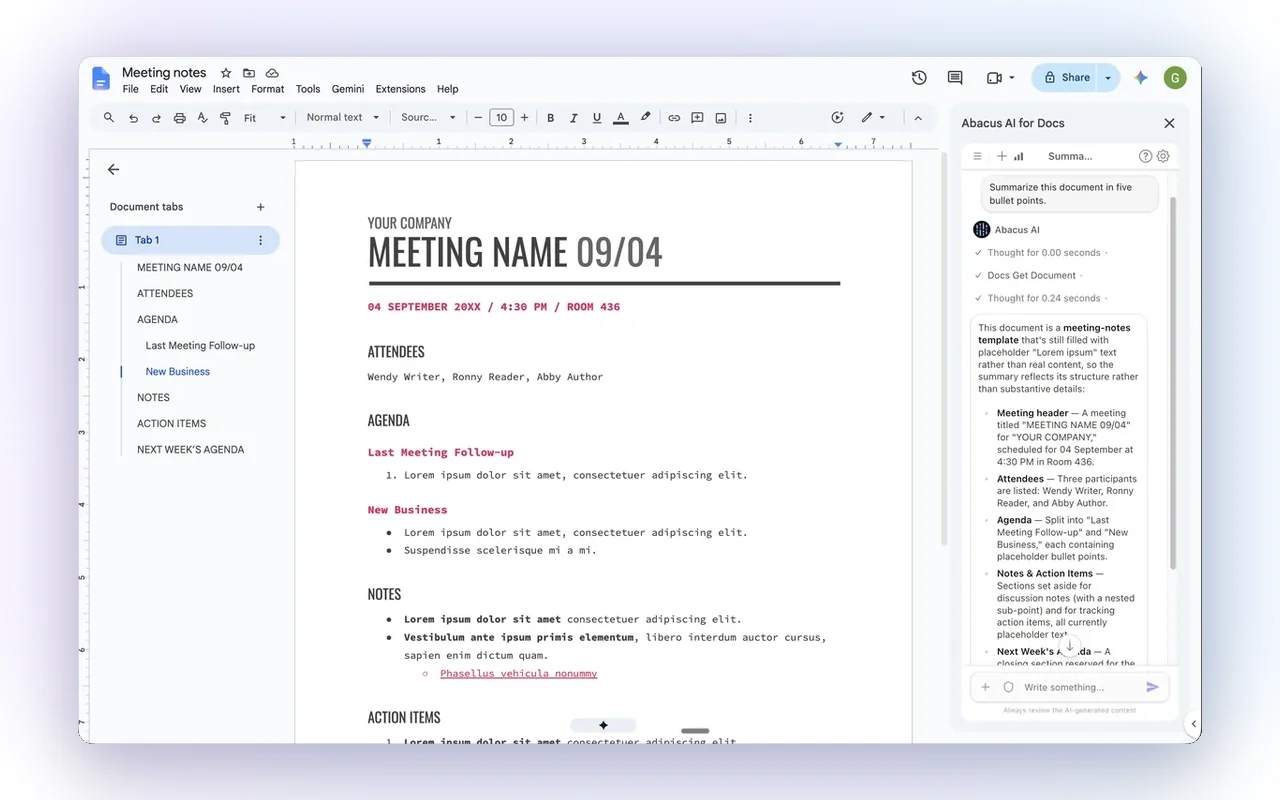Open the editing mode pencil dropdown
Viewport: 1280px width, 800px height.
pyautogui.click(x=873, y=118)
